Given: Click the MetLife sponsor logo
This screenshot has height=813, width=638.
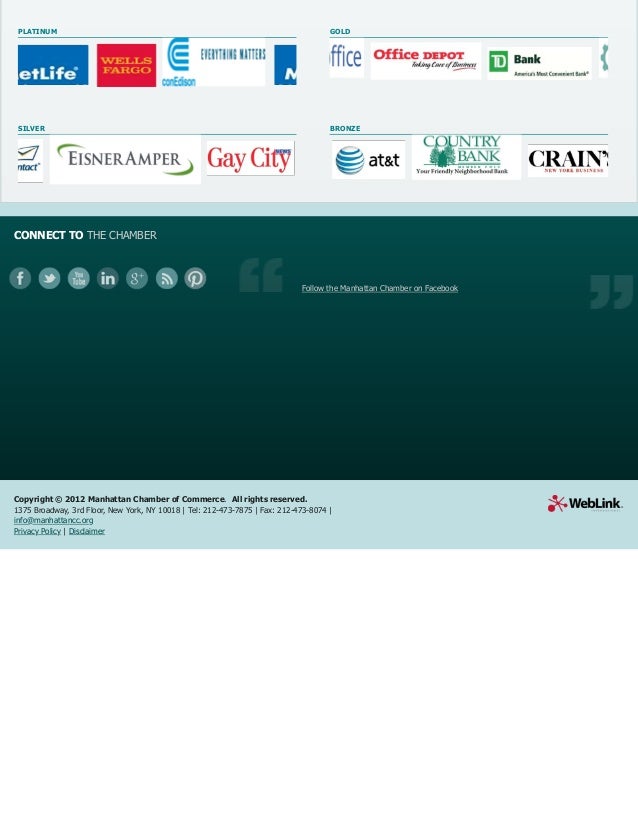Looking at the screenshot, I should [53, 65].
